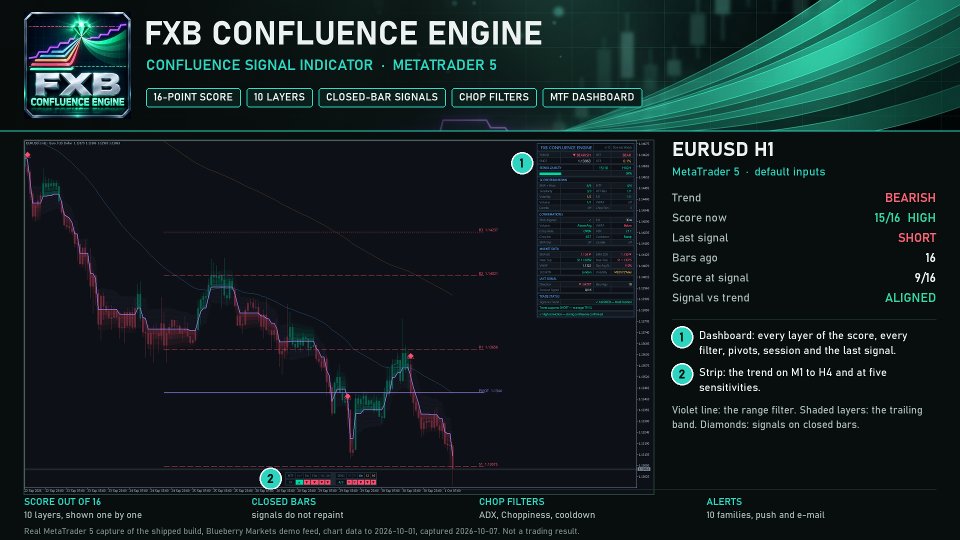Click the CLOSED BARS footer heading
Screen dimensions: 960x540
pos(283,501)
